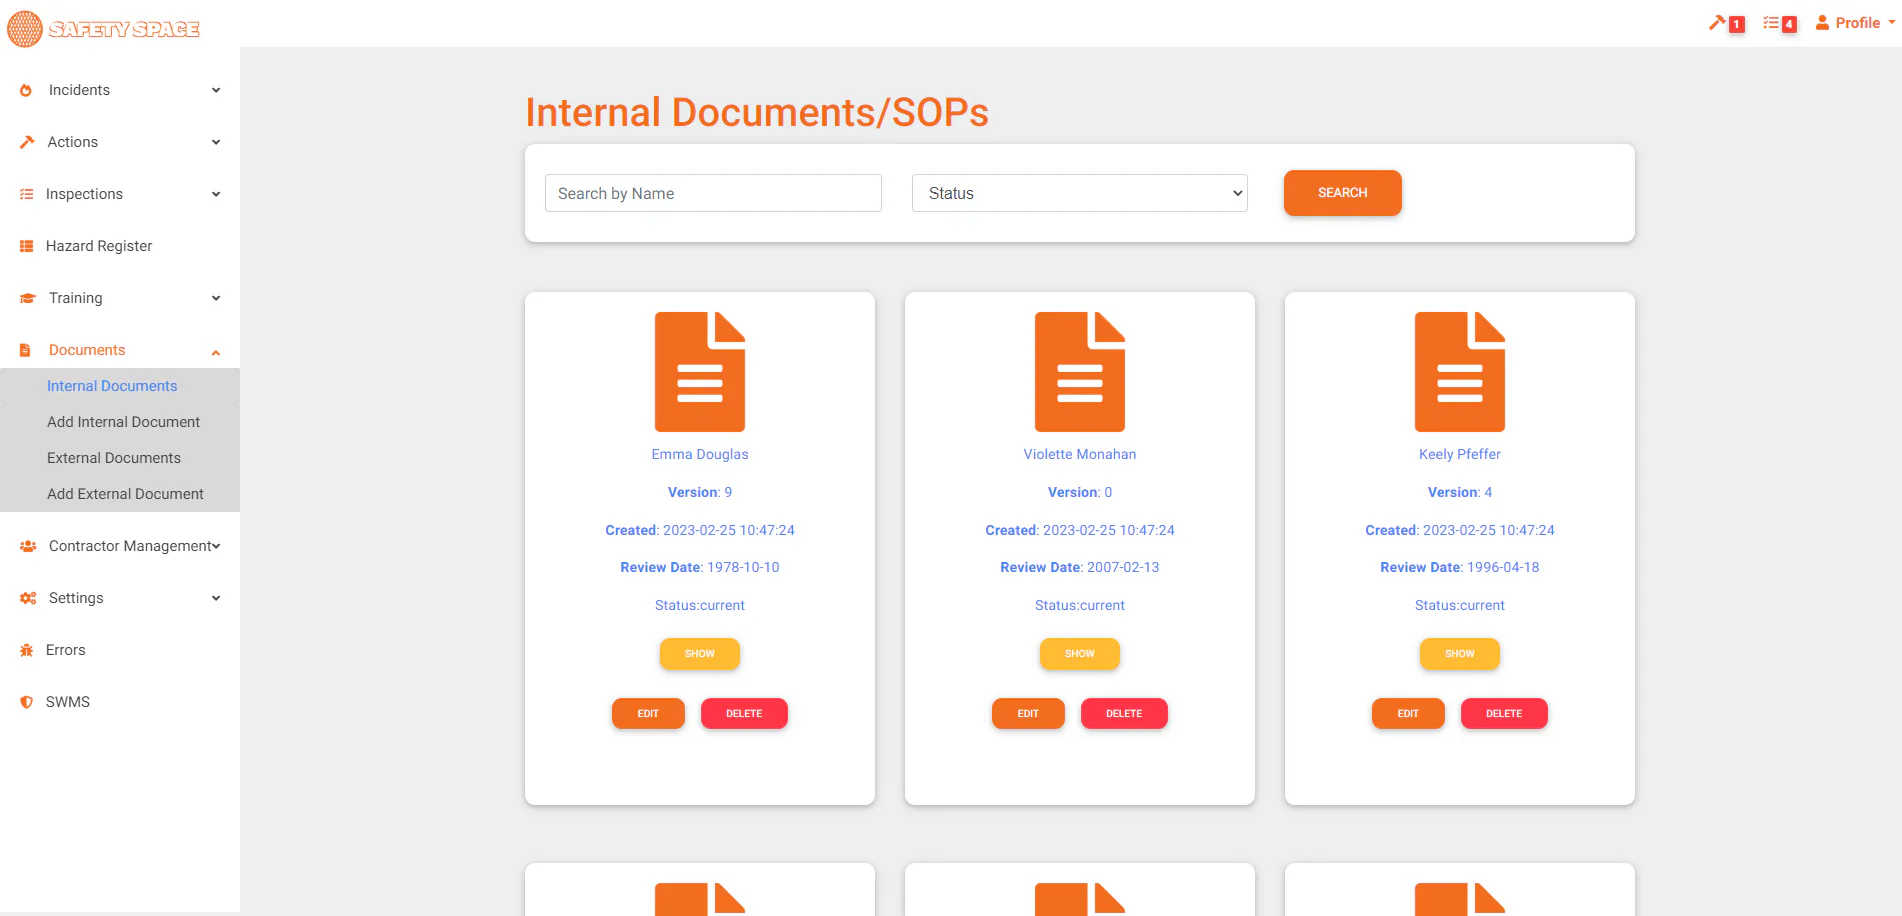Image resolution: width=1902 pixels, height=916 pixels.
Task: Click the actions hammer notification icon
Action: [x=1717, y=22]
